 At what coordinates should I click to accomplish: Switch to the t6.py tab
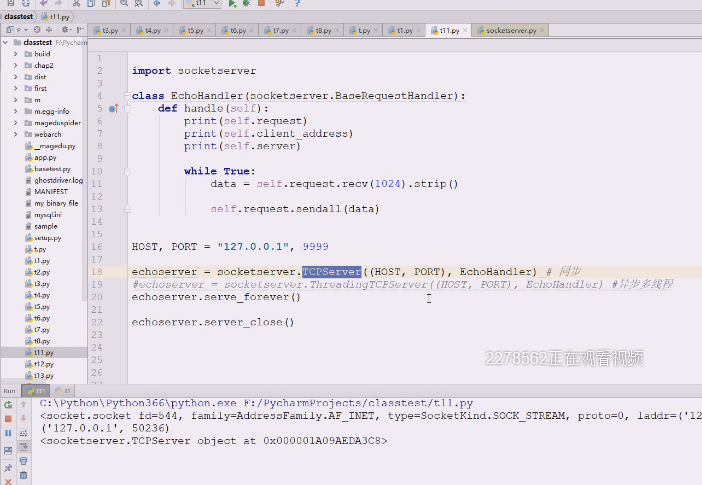[x=235, y=30]
